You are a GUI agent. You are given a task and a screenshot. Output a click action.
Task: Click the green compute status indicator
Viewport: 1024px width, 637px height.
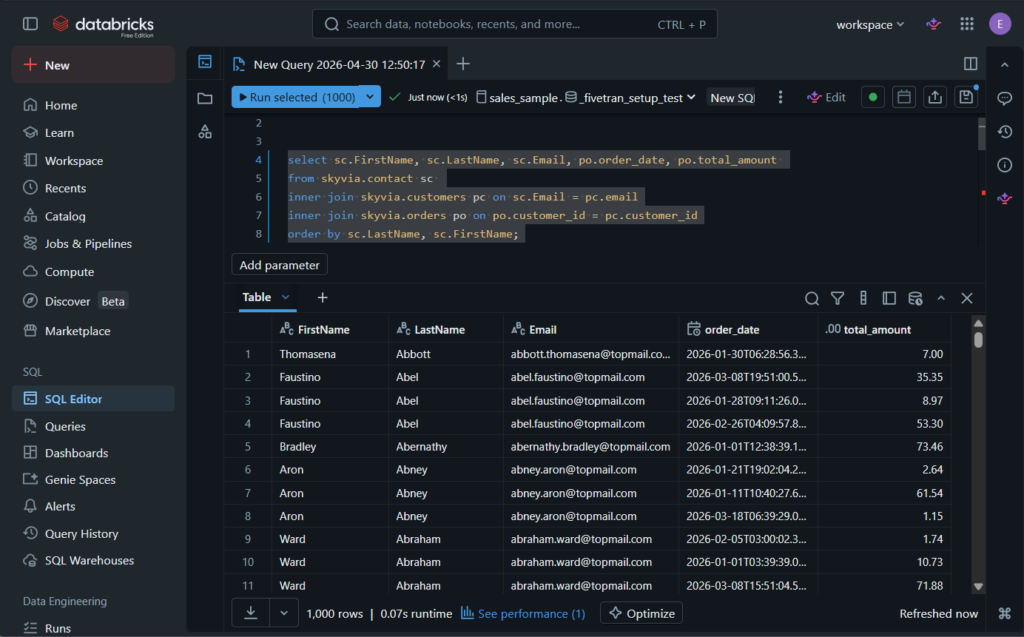coord(872,97)
